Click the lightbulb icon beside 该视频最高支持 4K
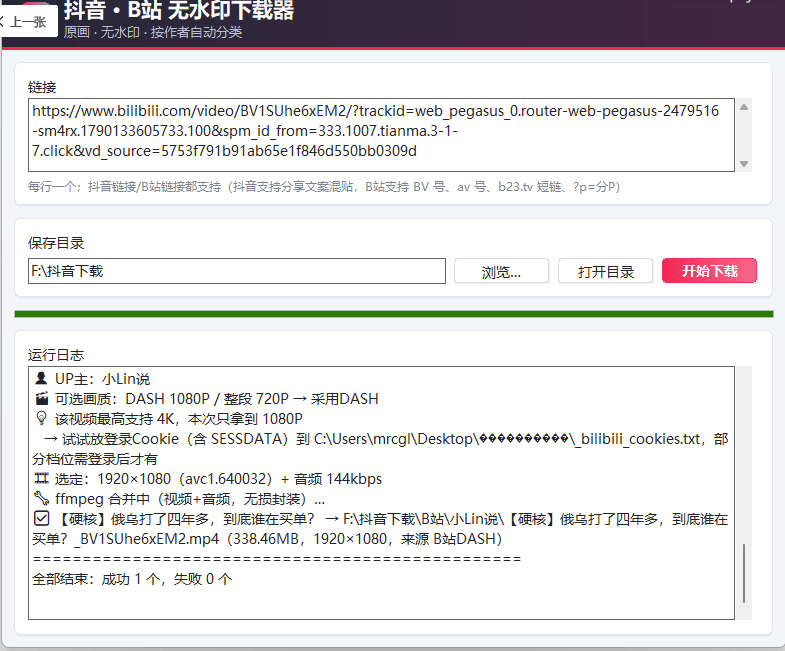785x651 pixels. pos(42,418)
